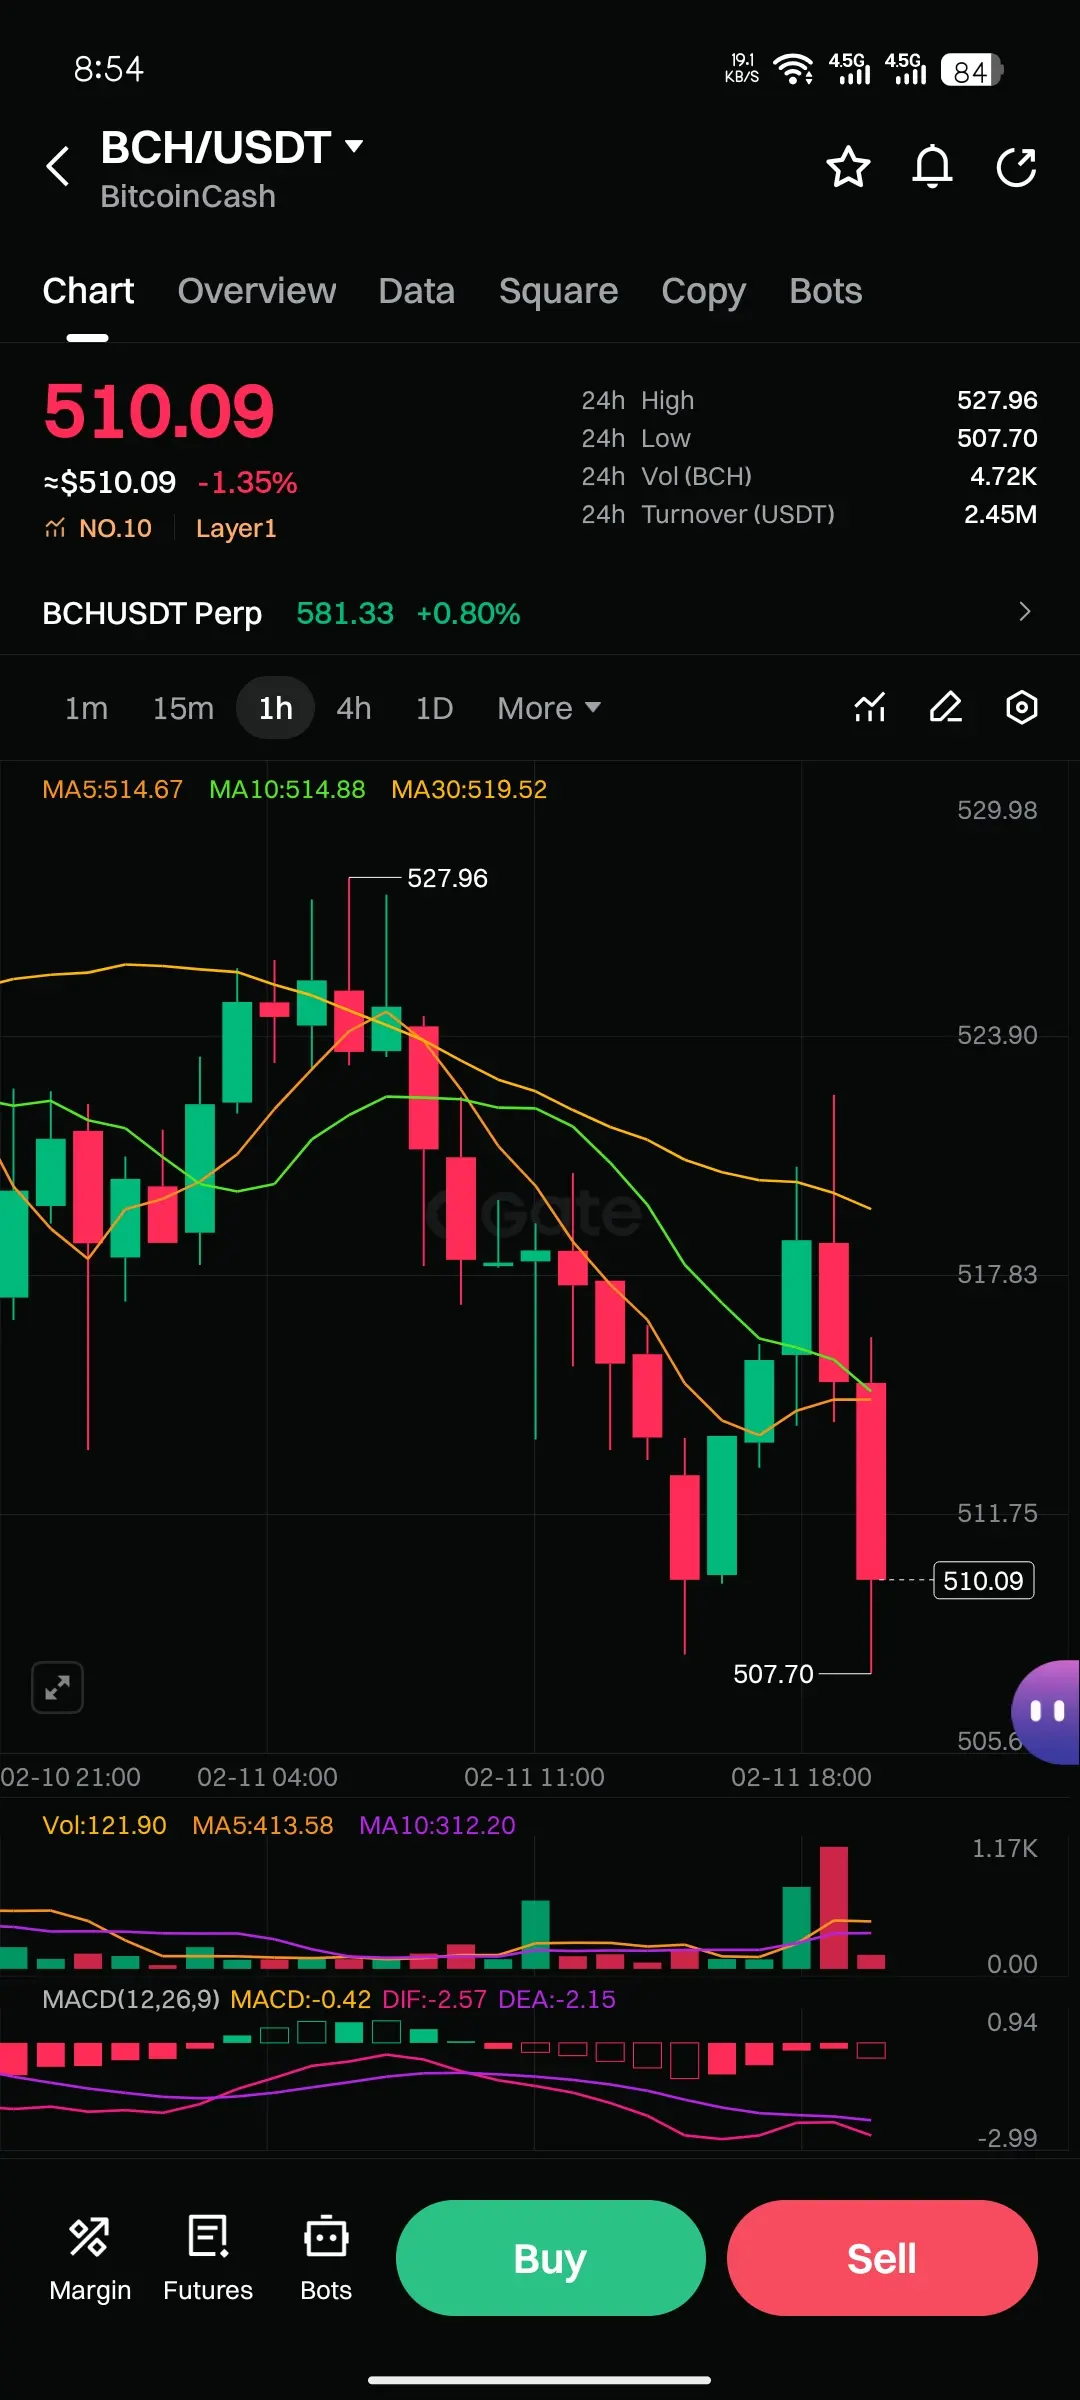The width and height of the screenshot is (1080, 2400).
Task: Tap the large red 510.09 price
Action: click(x=159, y=411)
